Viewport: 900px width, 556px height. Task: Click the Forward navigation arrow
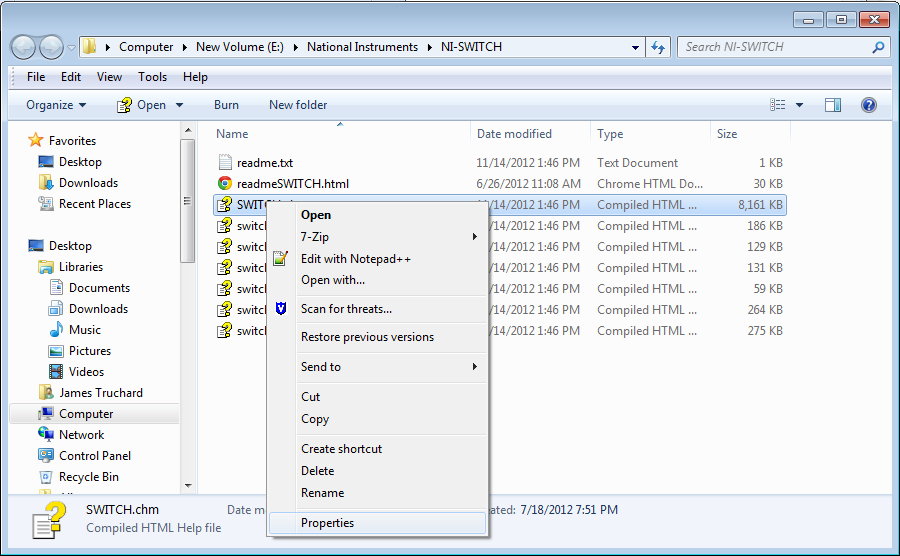pos(51,47)
